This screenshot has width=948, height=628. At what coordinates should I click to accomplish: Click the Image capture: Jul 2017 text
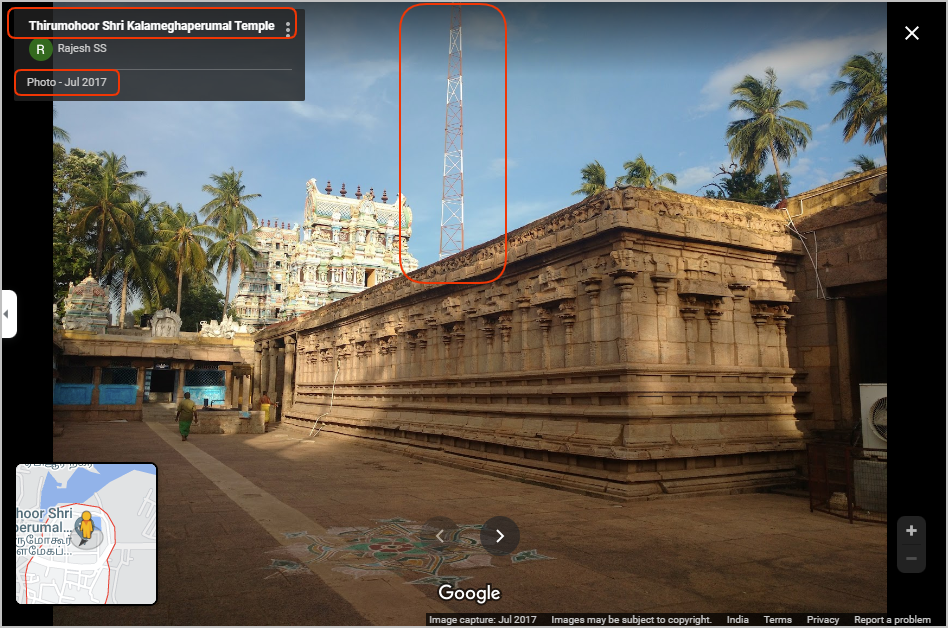[482, 620]
